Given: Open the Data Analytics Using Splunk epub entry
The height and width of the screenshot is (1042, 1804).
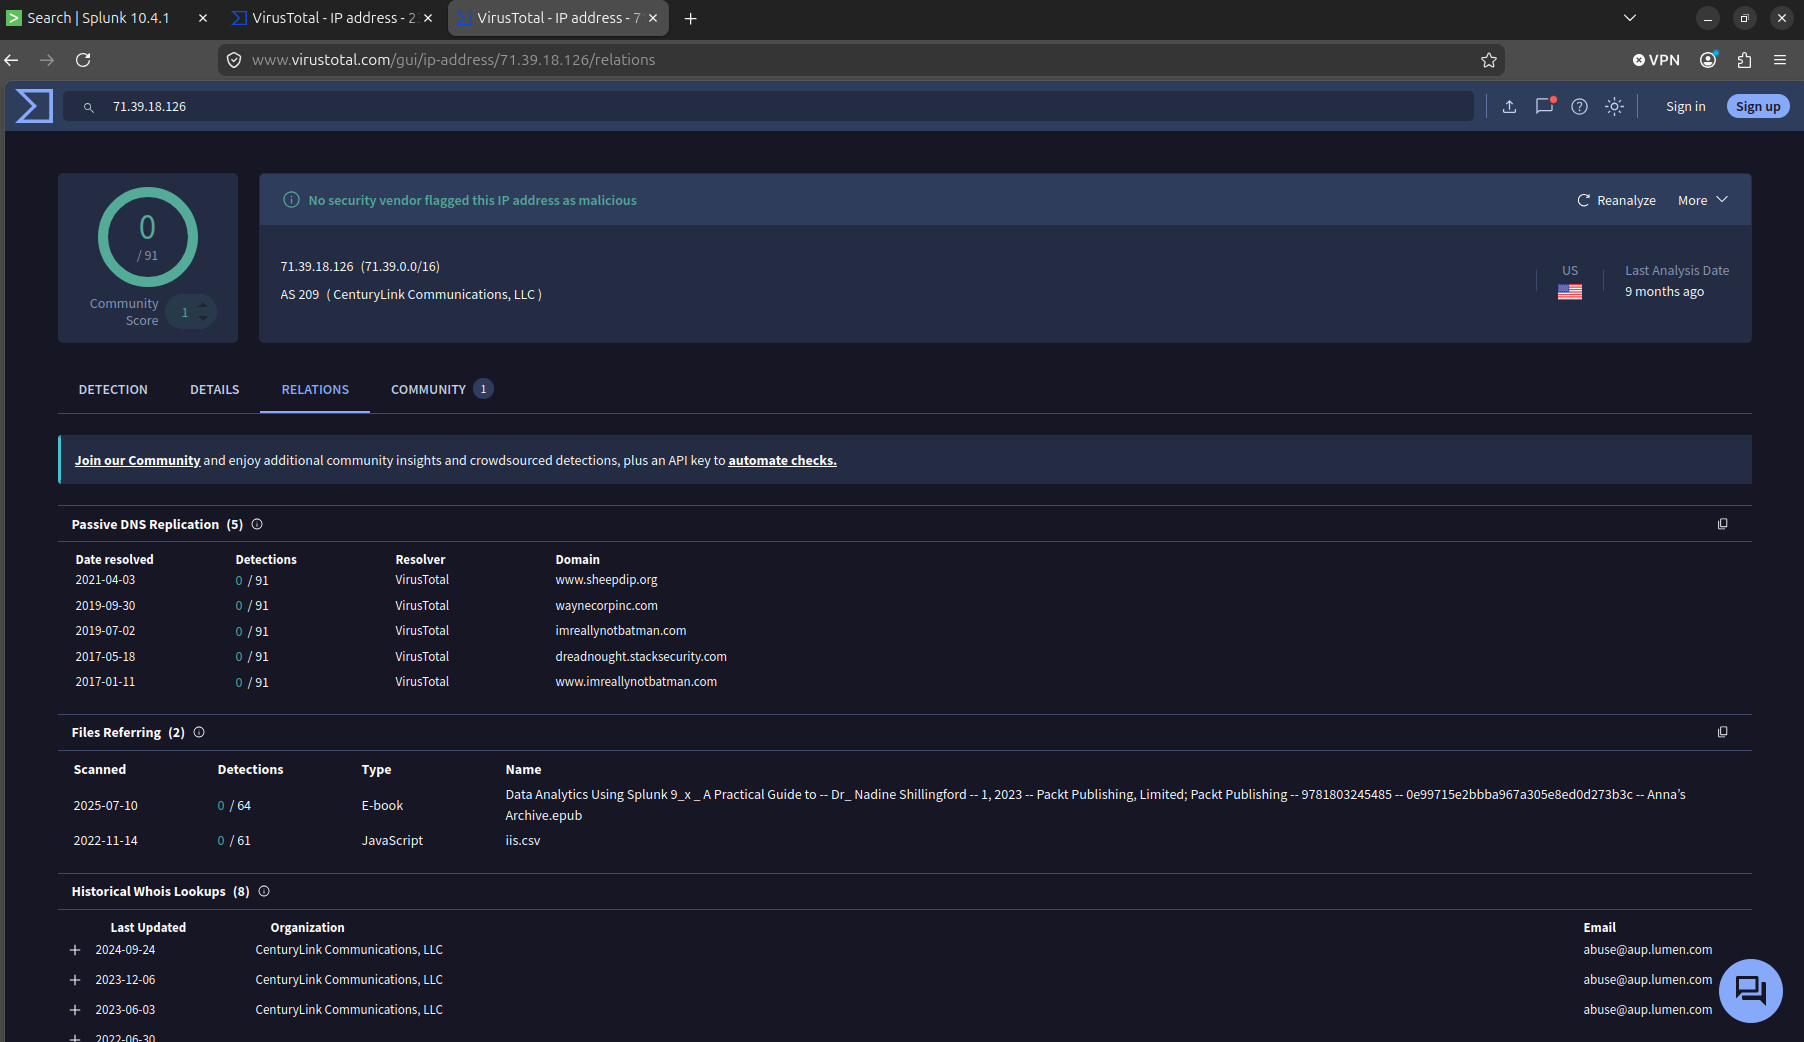Looking at the screenshot, I should [x=1095, y=805].
